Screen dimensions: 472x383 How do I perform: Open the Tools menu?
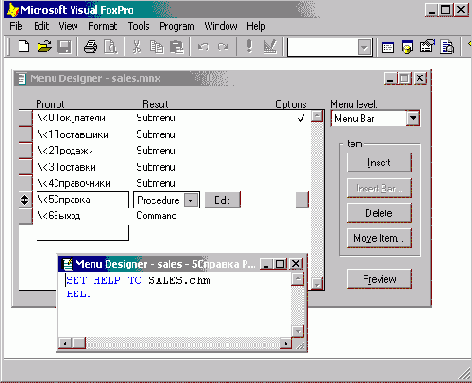[139, 26]
